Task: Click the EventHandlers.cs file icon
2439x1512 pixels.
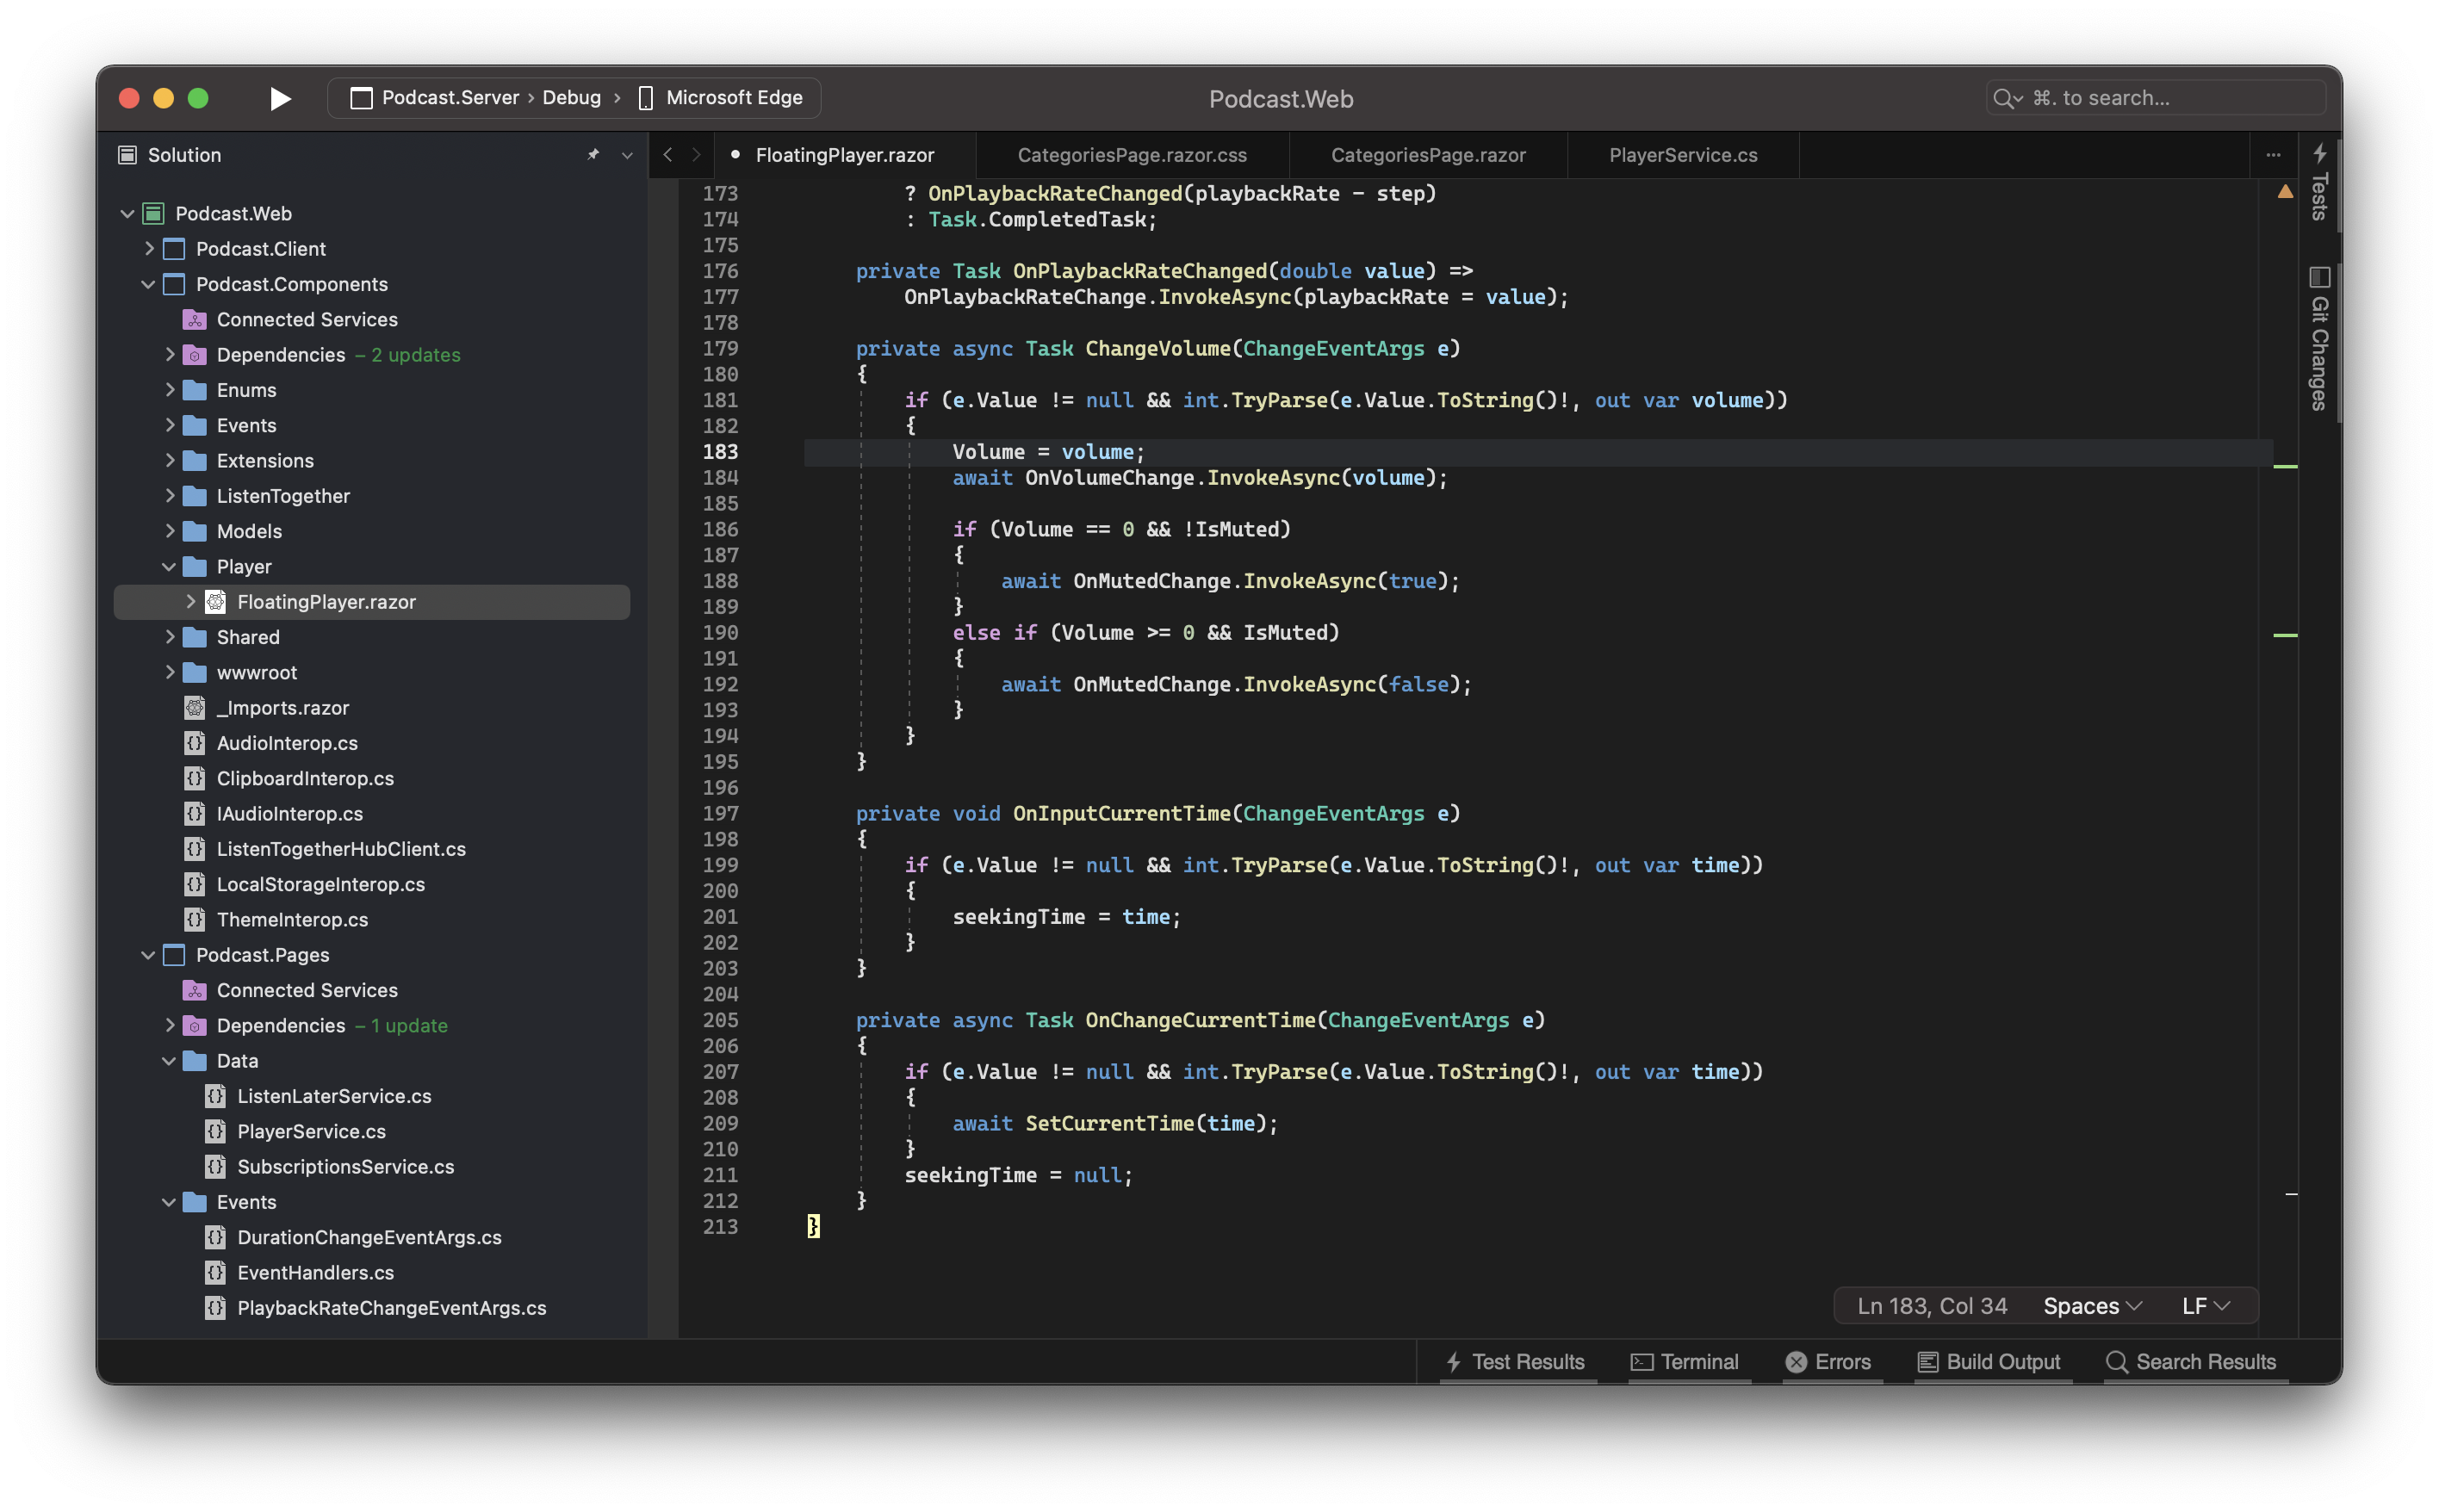Action: pyautogui.click(x=216, y=1273)
